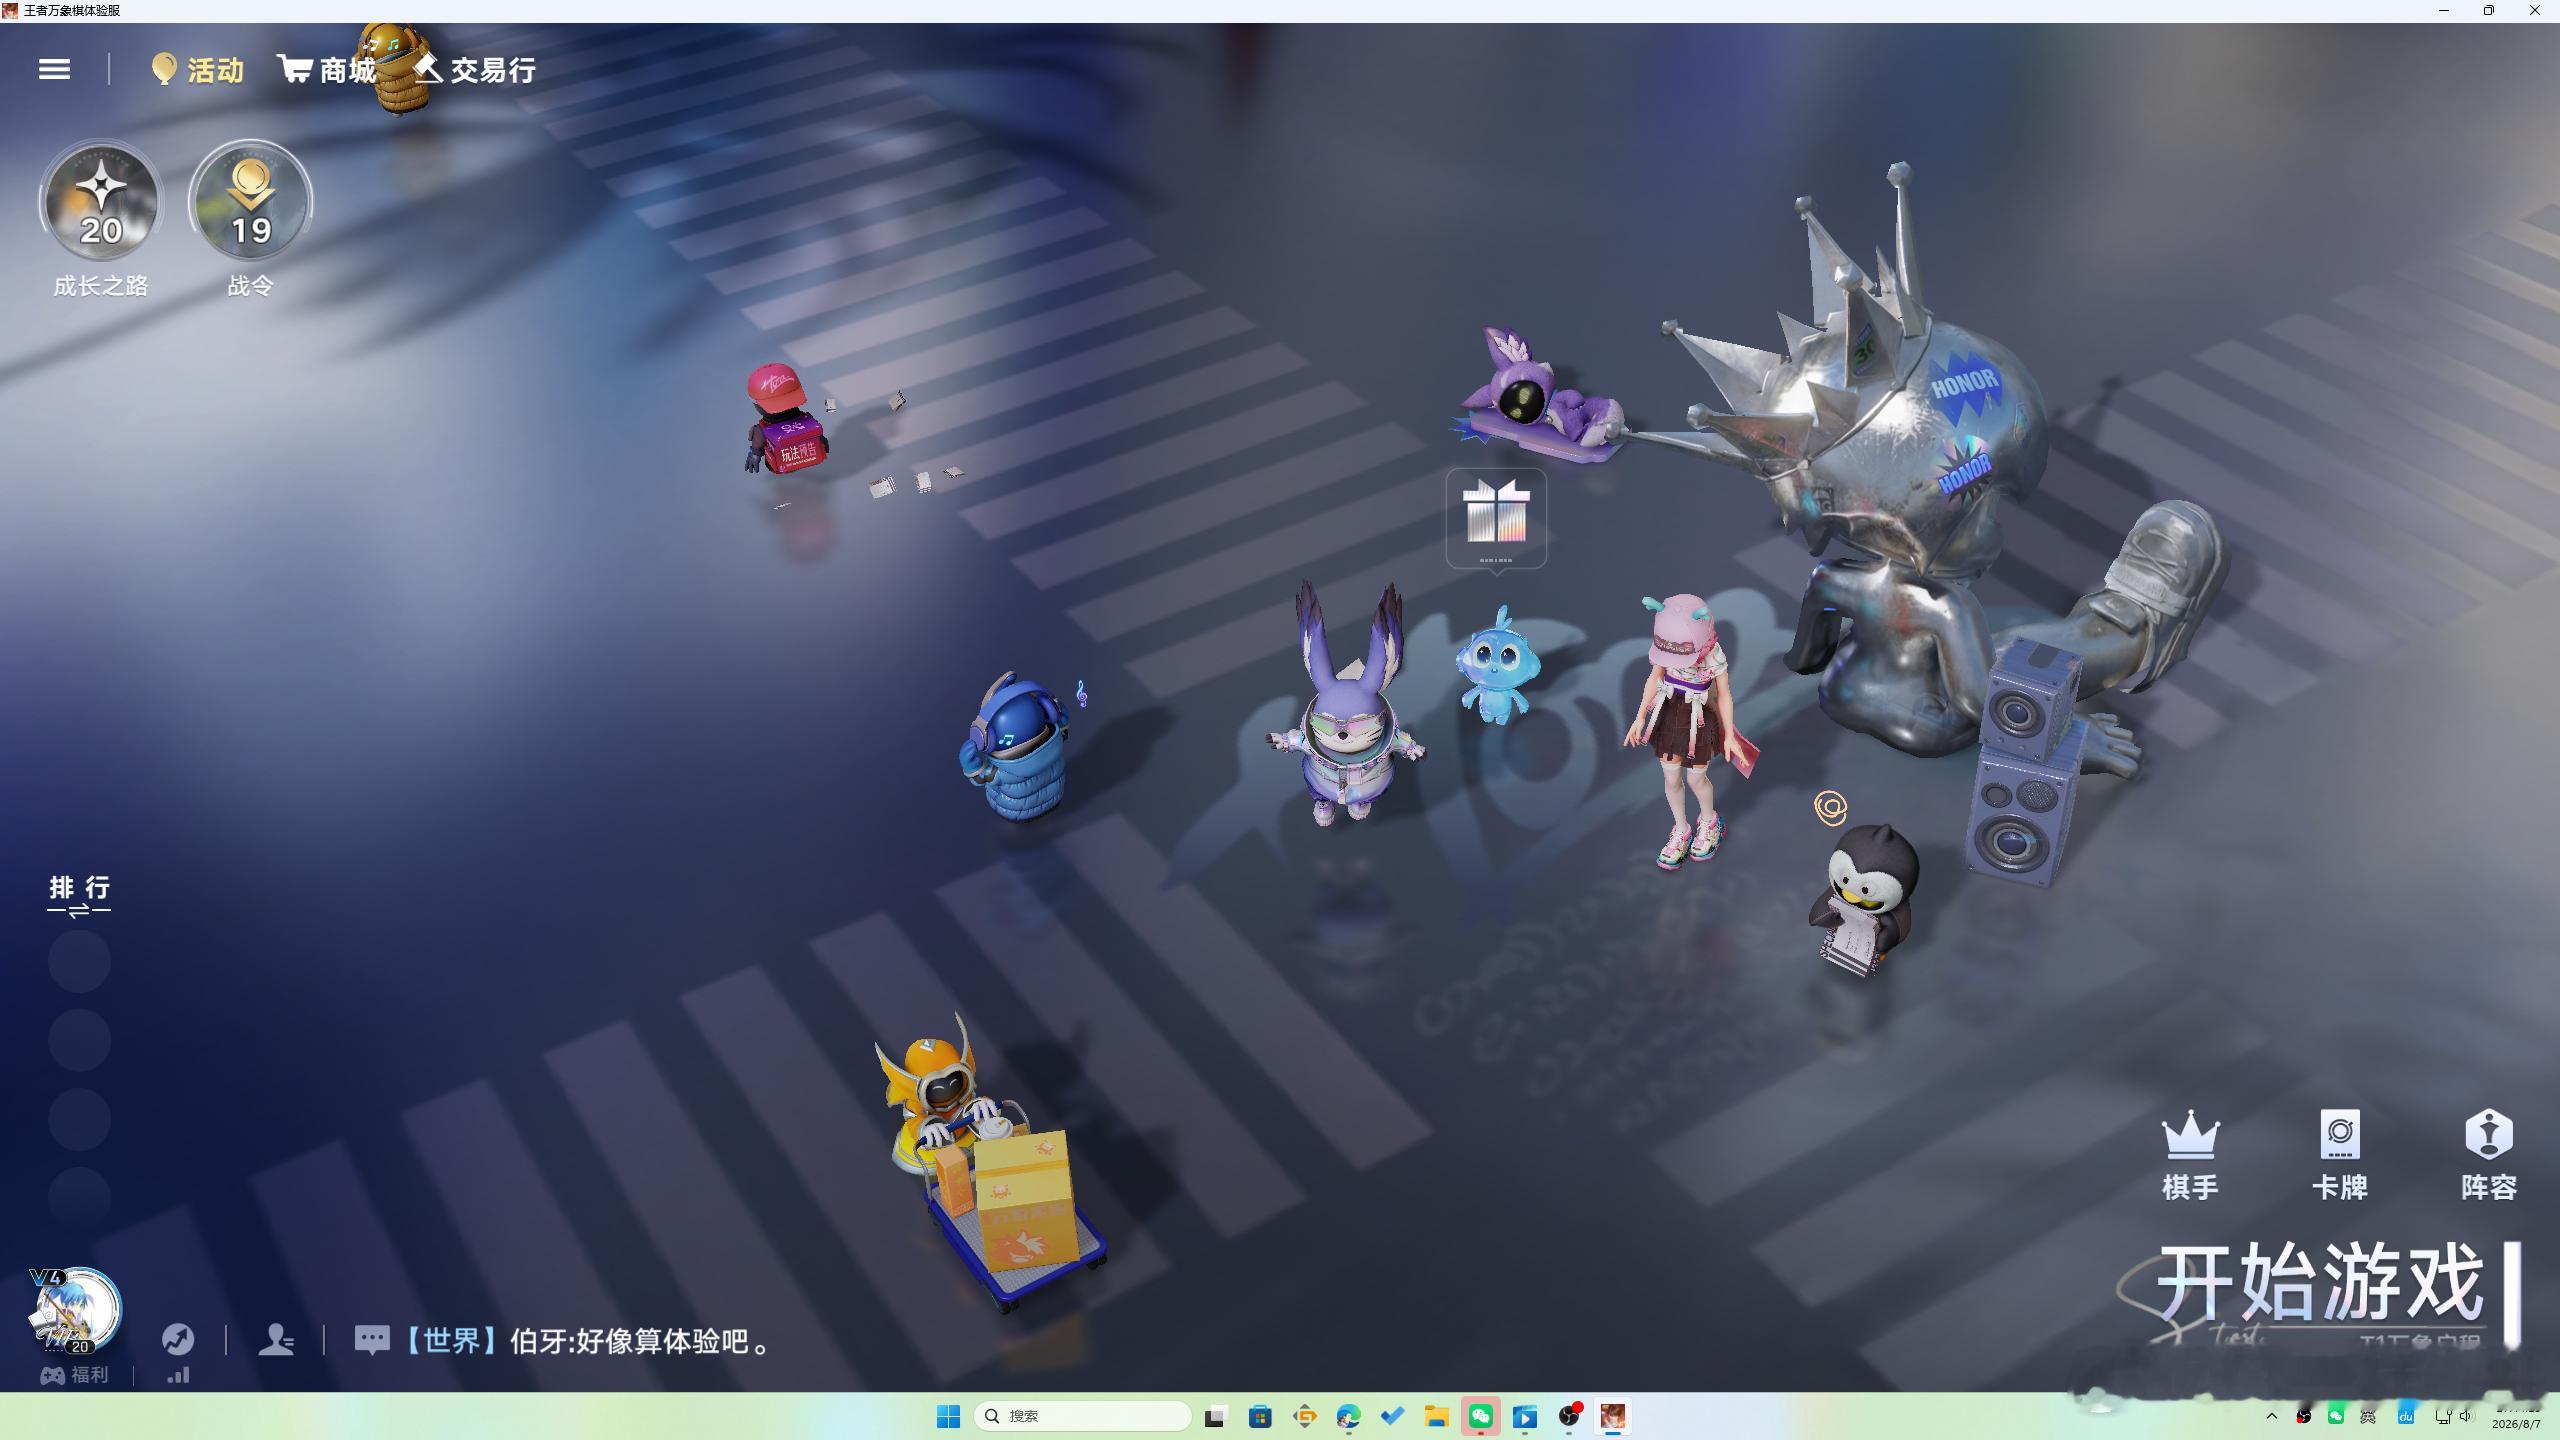Image resolution: width=2560 pixels, height=1440 pixels.
Task: Click the 【世界】 world chat message
Action: 586,1341
